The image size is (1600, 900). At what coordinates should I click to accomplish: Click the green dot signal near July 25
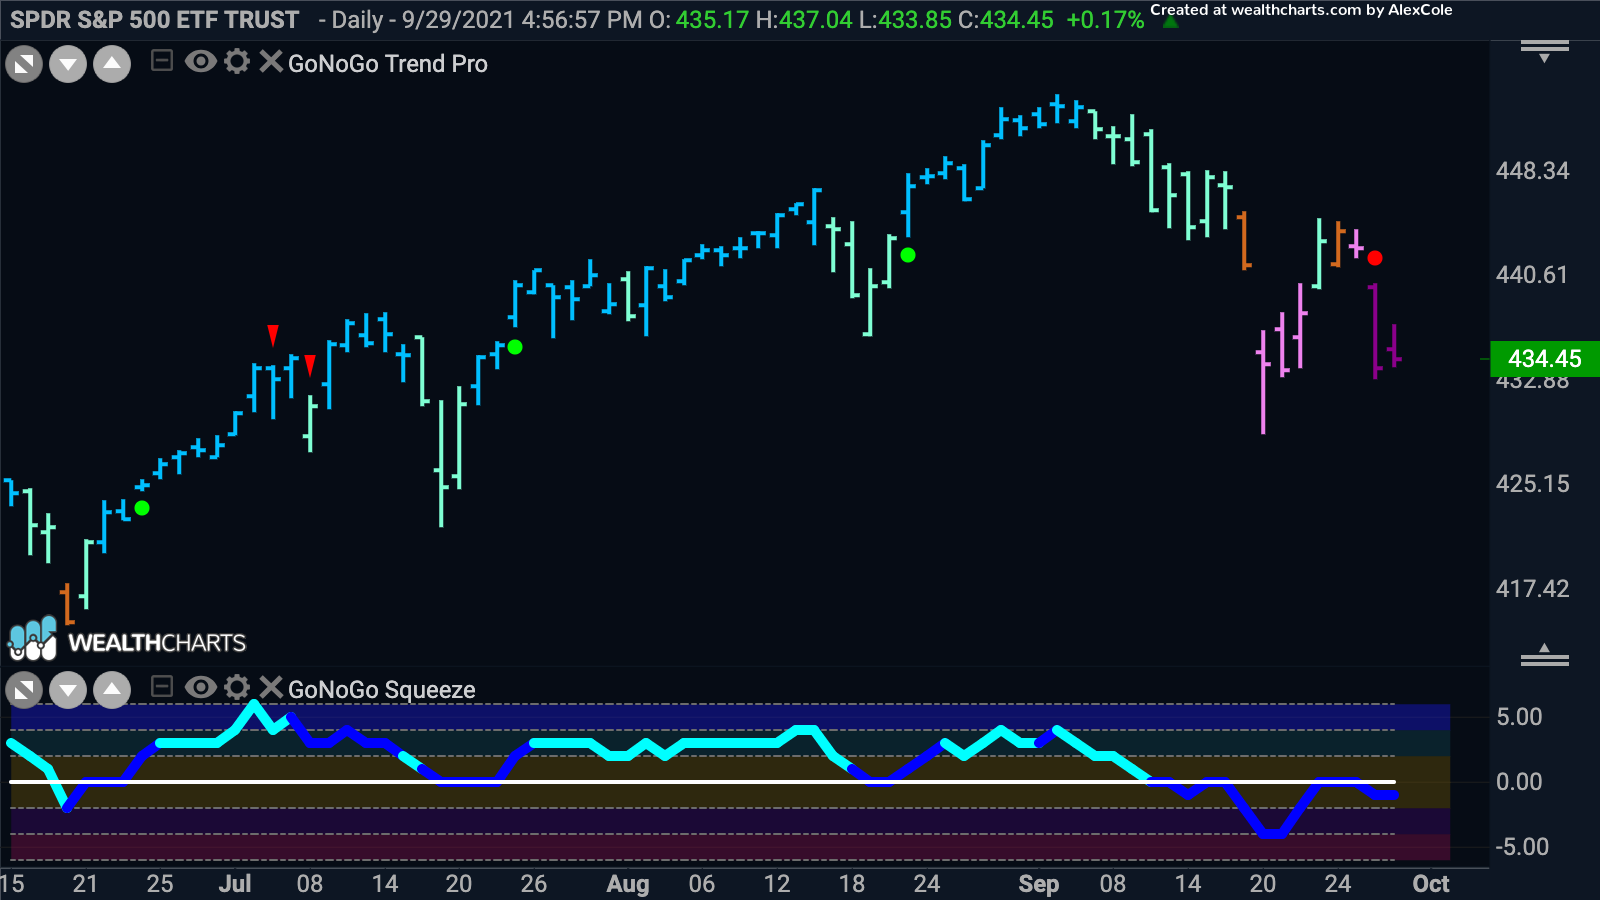click(x=515, y=347)
